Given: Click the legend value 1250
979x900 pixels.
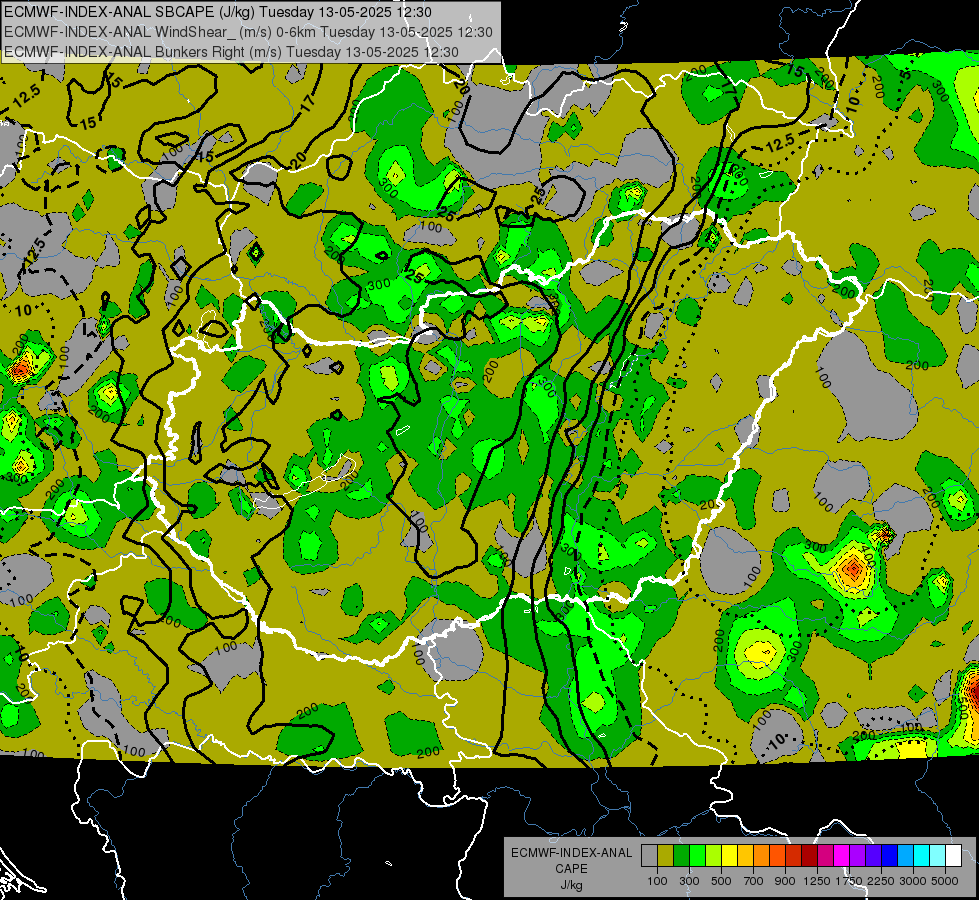Looking at the screenshot, I should 817,881.
